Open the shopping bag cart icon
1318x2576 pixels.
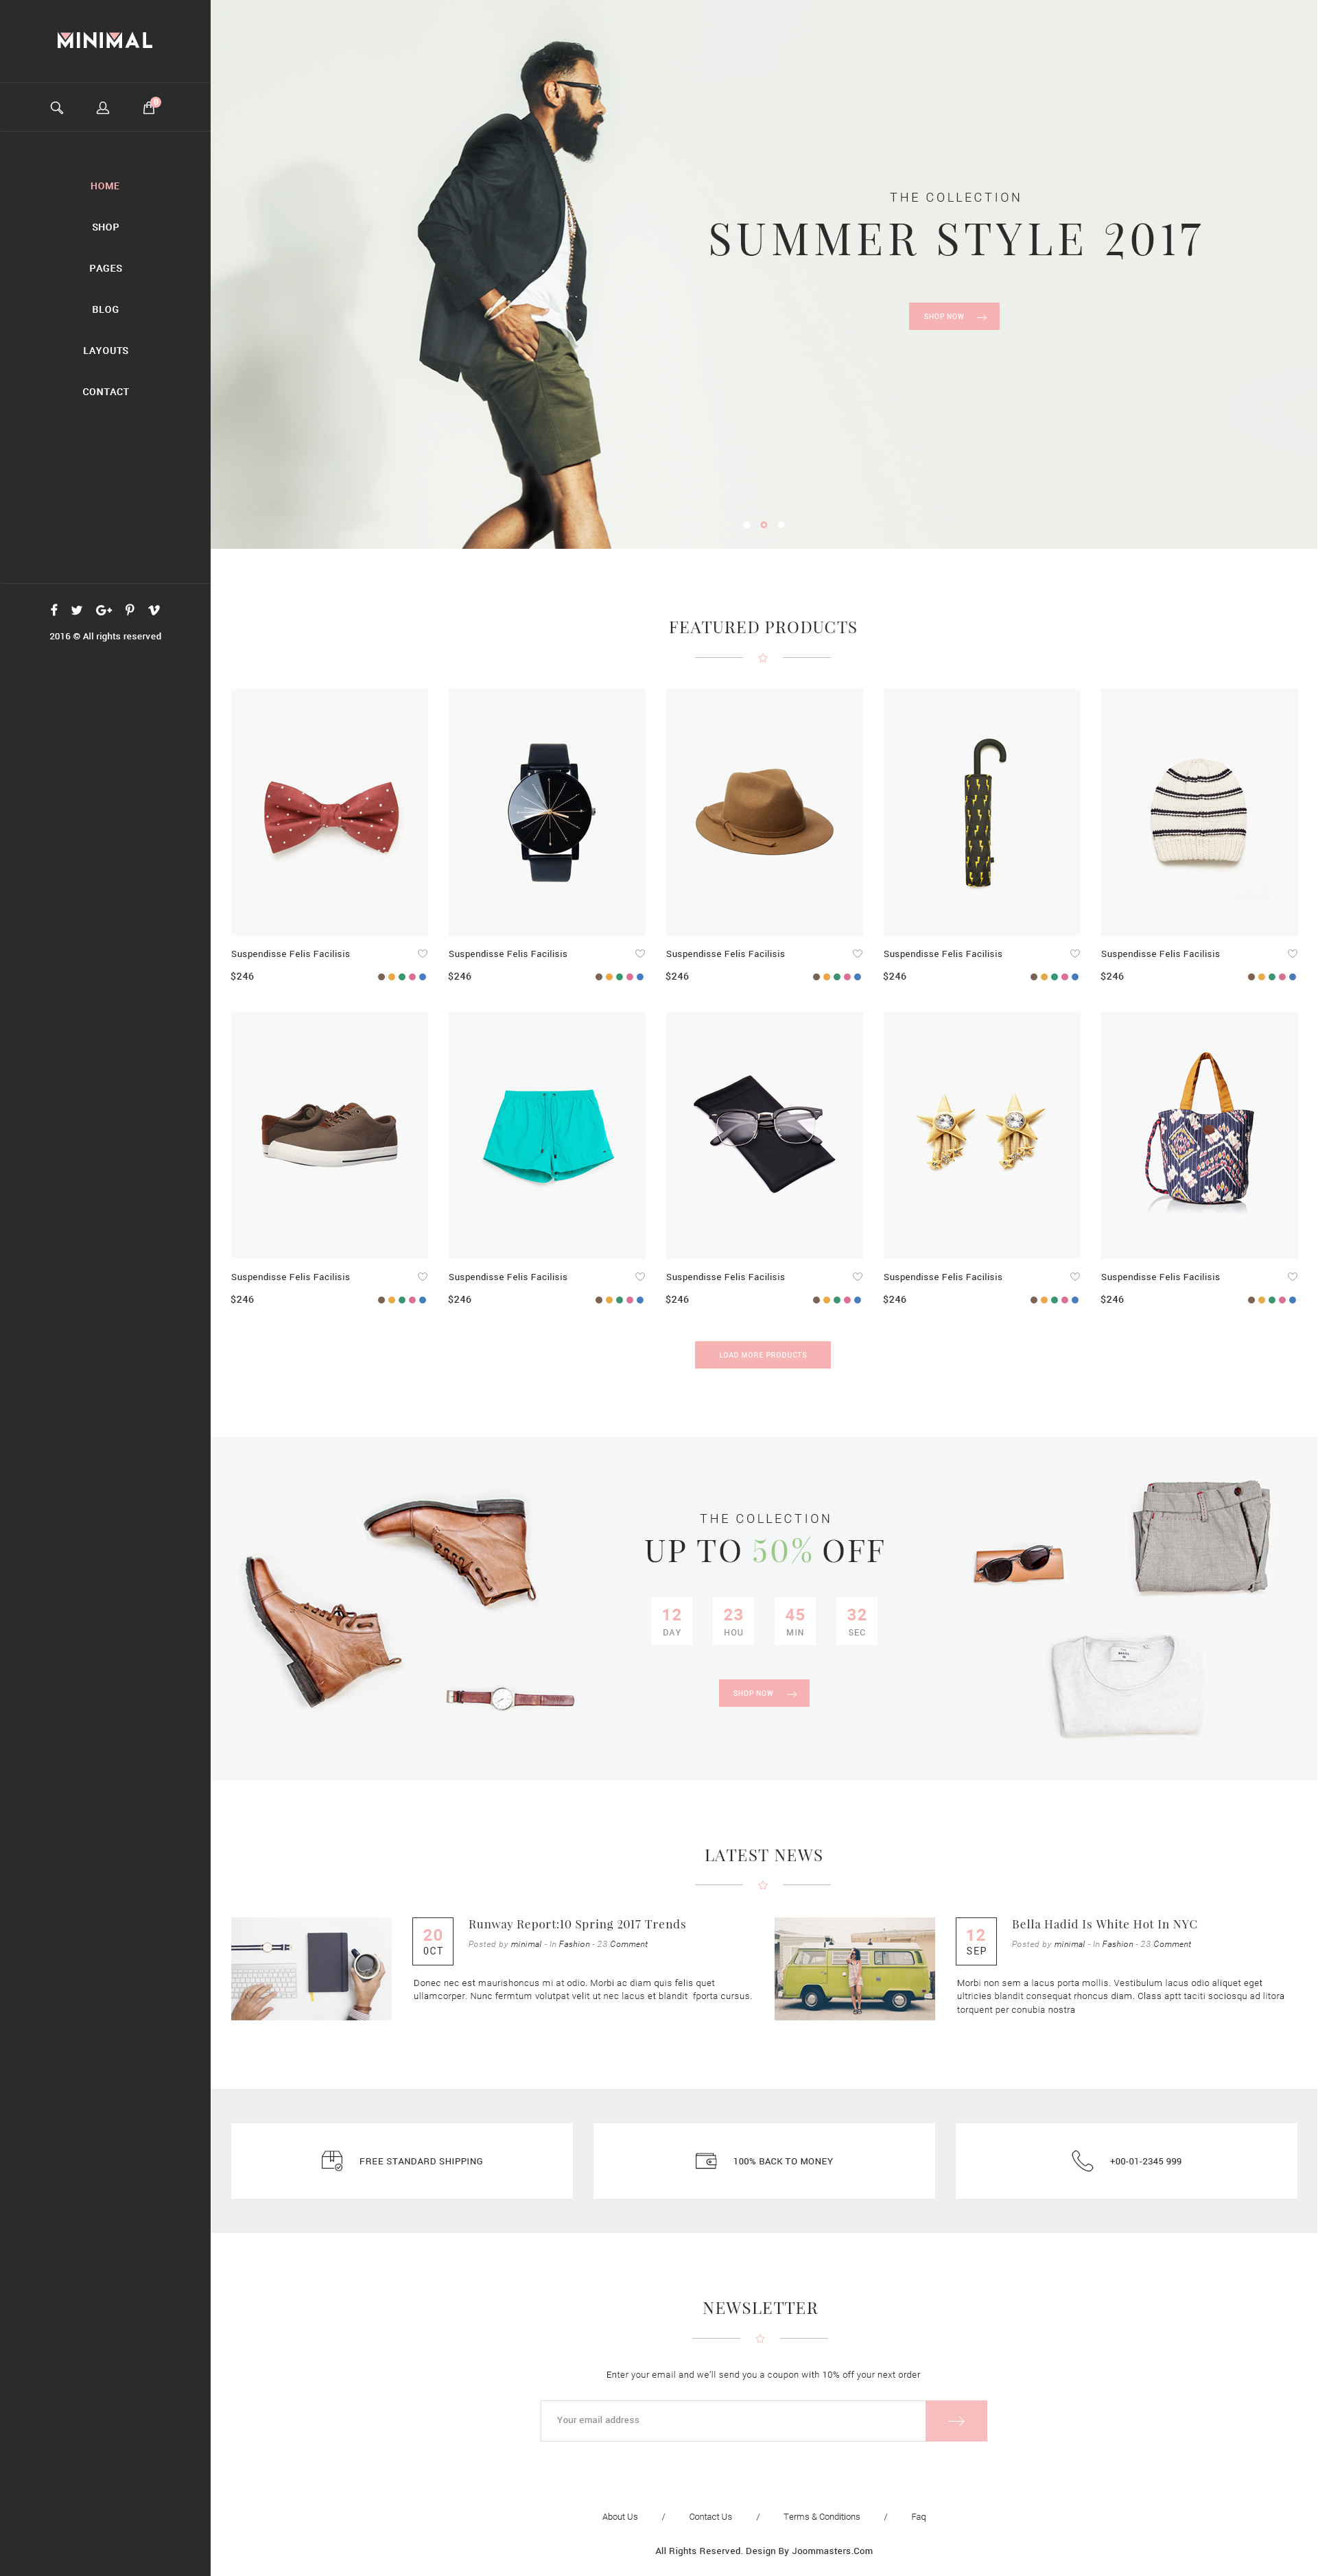(x=149, y=108)
